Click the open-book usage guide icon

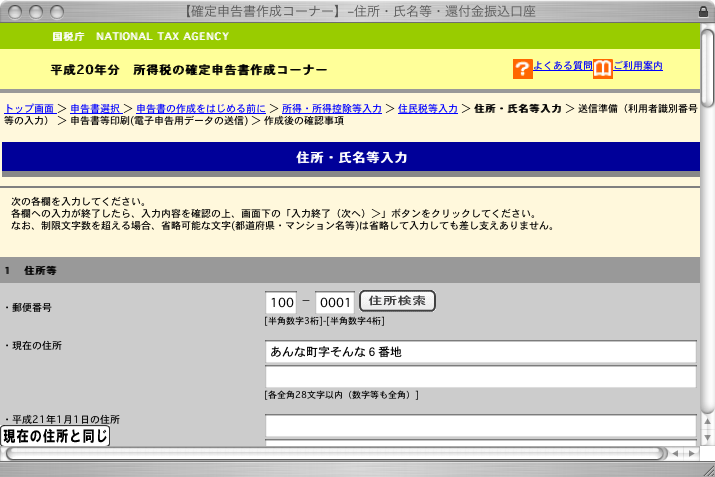point(602,69)
